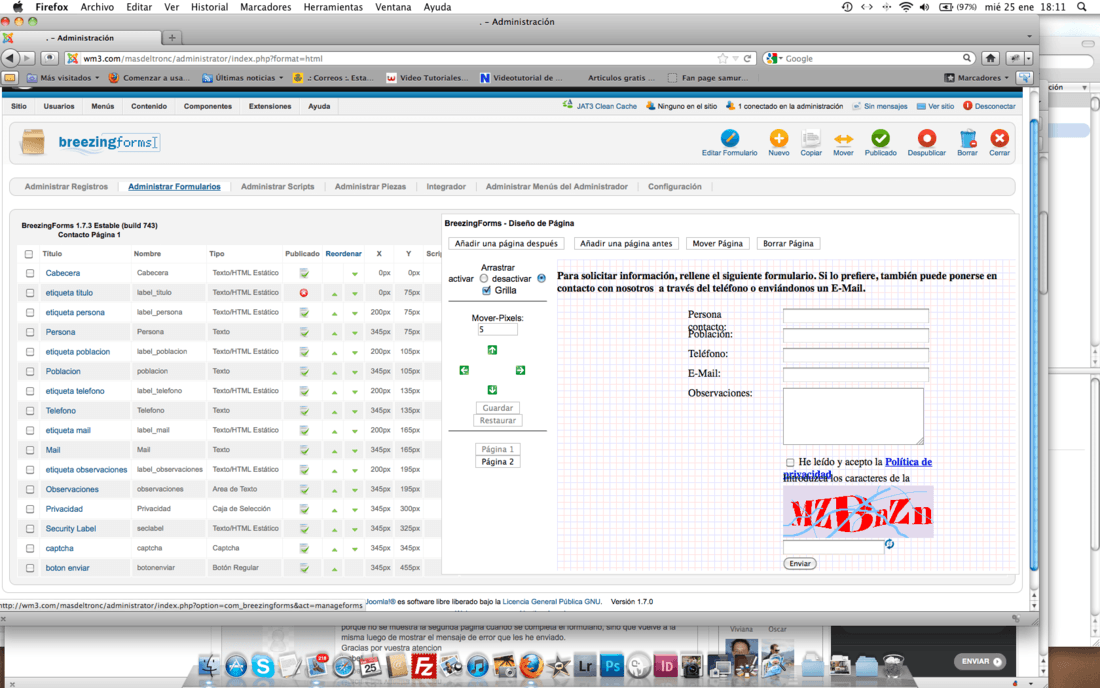The width and height of the screenshot is (1100, 688).
Task: Click the Copiar toolbar icon
Action: click(x=811, y=137)
